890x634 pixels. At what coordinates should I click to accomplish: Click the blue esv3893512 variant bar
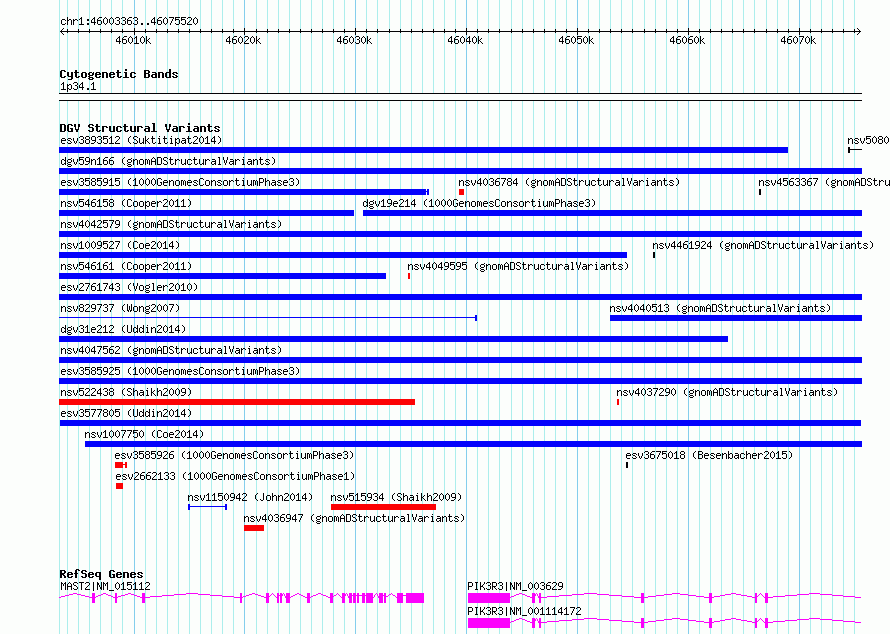coord(423,150)
